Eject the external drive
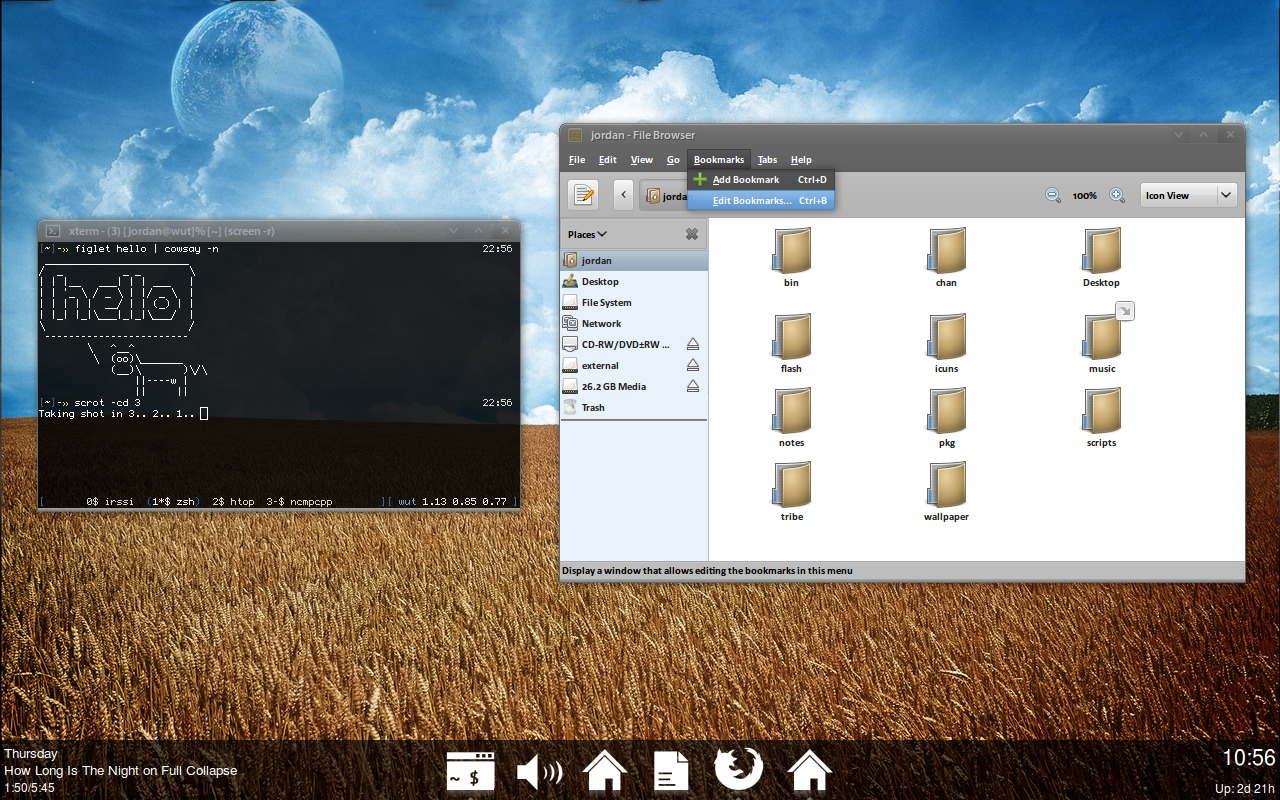Image resolution: width=1280 pixels, height=800 pixels. [693, 365]
